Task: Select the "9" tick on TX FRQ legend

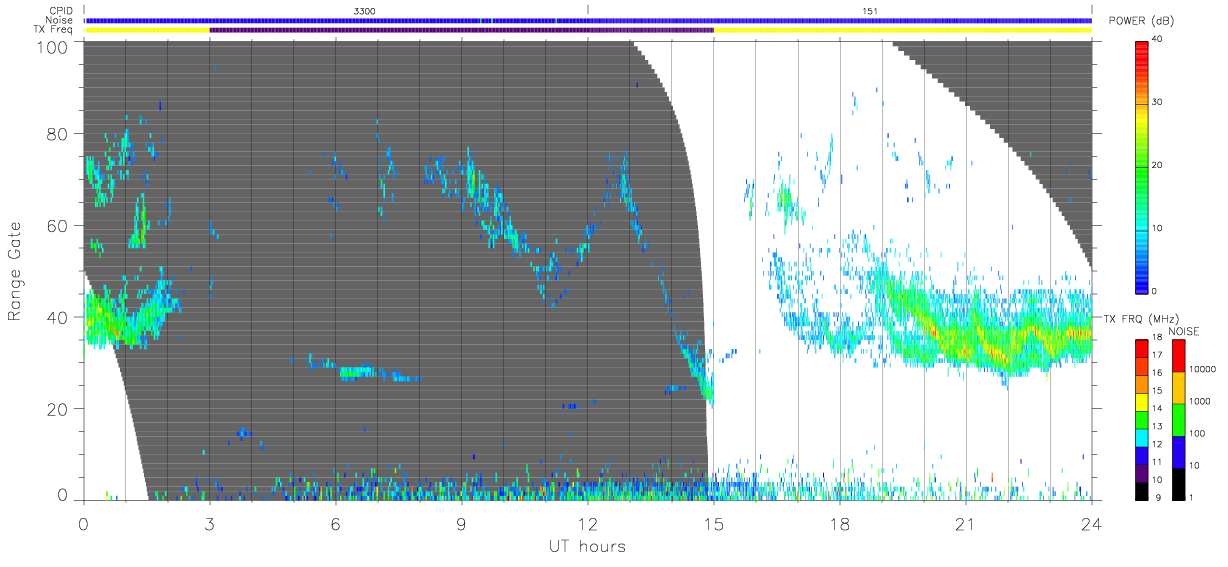Action: (1160, 497)
